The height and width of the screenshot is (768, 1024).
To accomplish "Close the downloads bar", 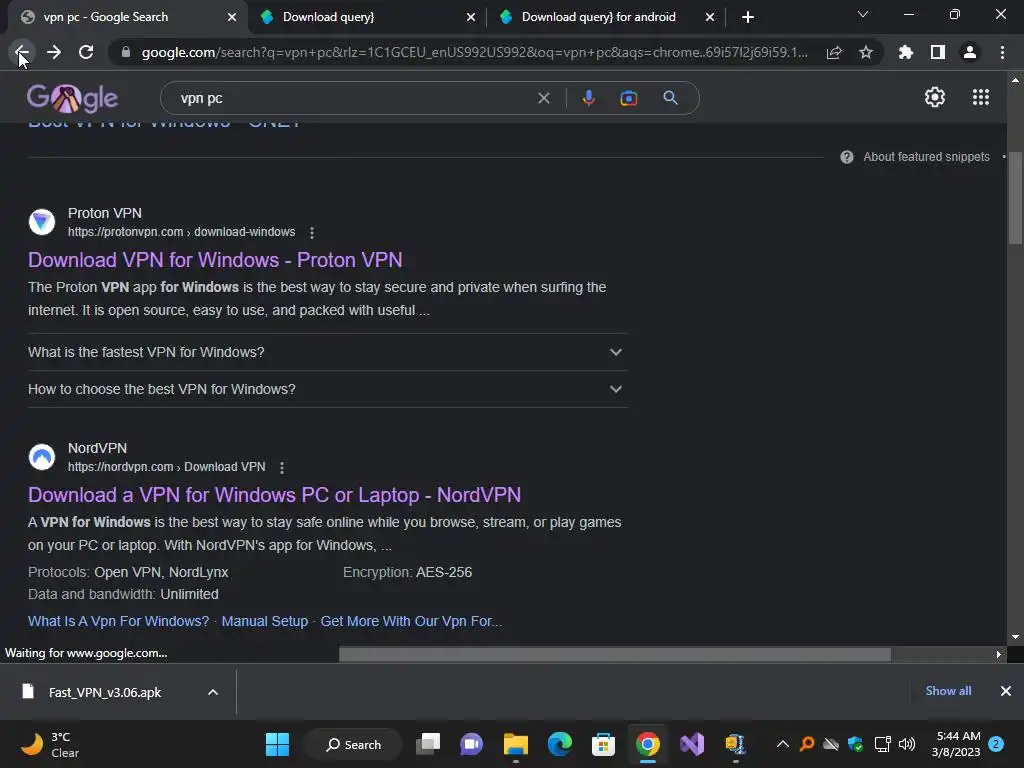I will click(1006, 691).
